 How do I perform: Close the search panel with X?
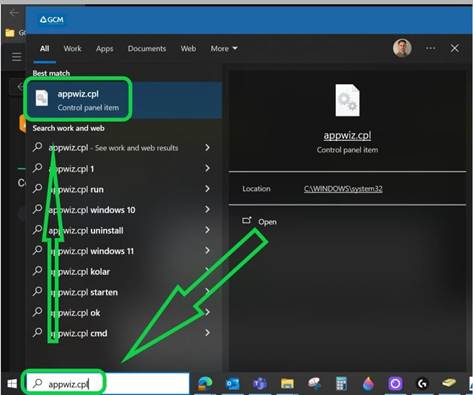[454, 48]
